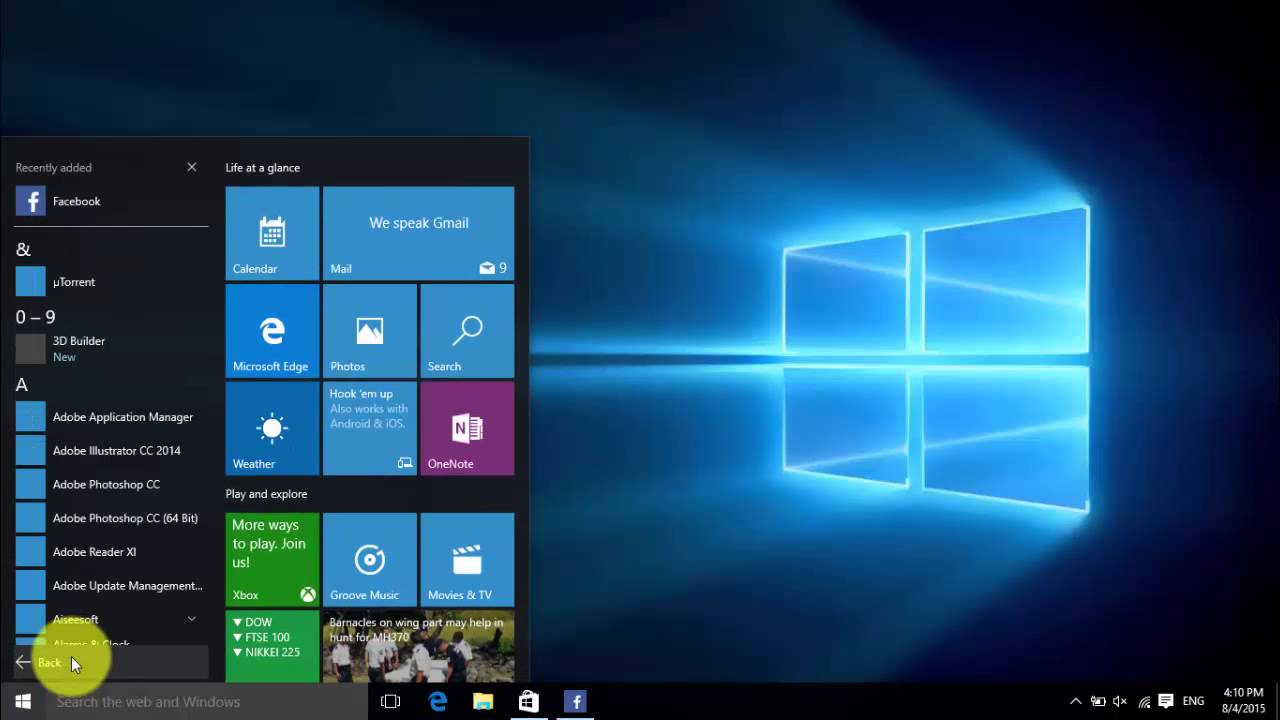Close the Recently added section
The image size is (1280, 720).
point(192,167)
